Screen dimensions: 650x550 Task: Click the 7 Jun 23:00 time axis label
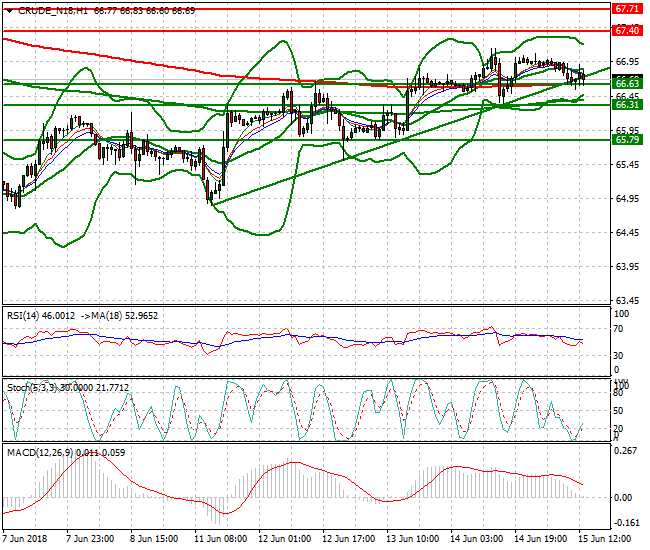point(90,539)
